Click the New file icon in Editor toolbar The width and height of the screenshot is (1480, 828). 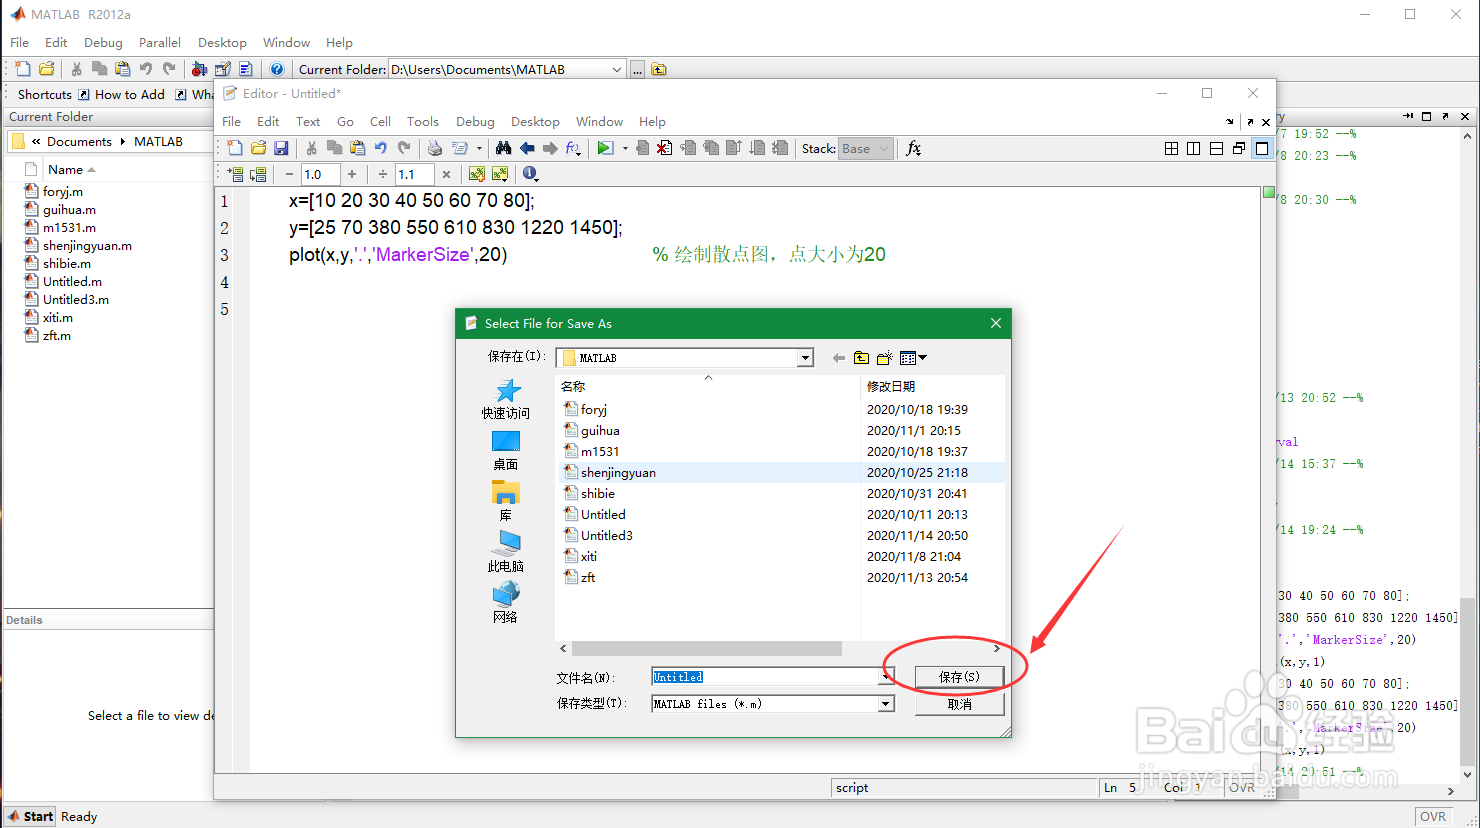234,148
